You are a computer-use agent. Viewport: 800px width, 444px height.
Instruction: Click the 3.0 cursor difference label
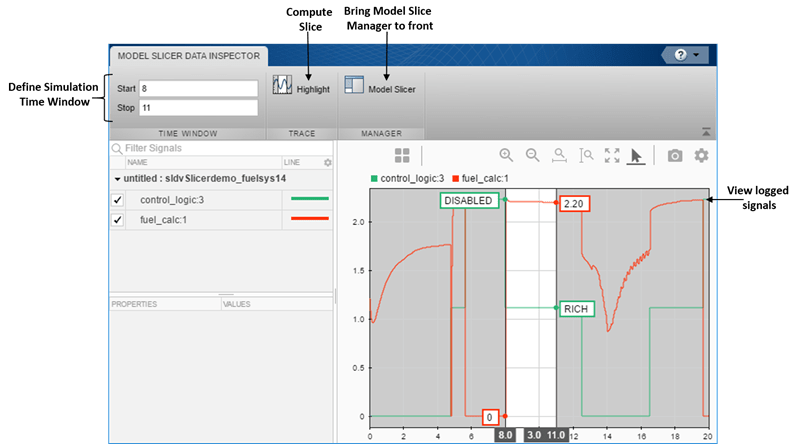tap(534, 435)
